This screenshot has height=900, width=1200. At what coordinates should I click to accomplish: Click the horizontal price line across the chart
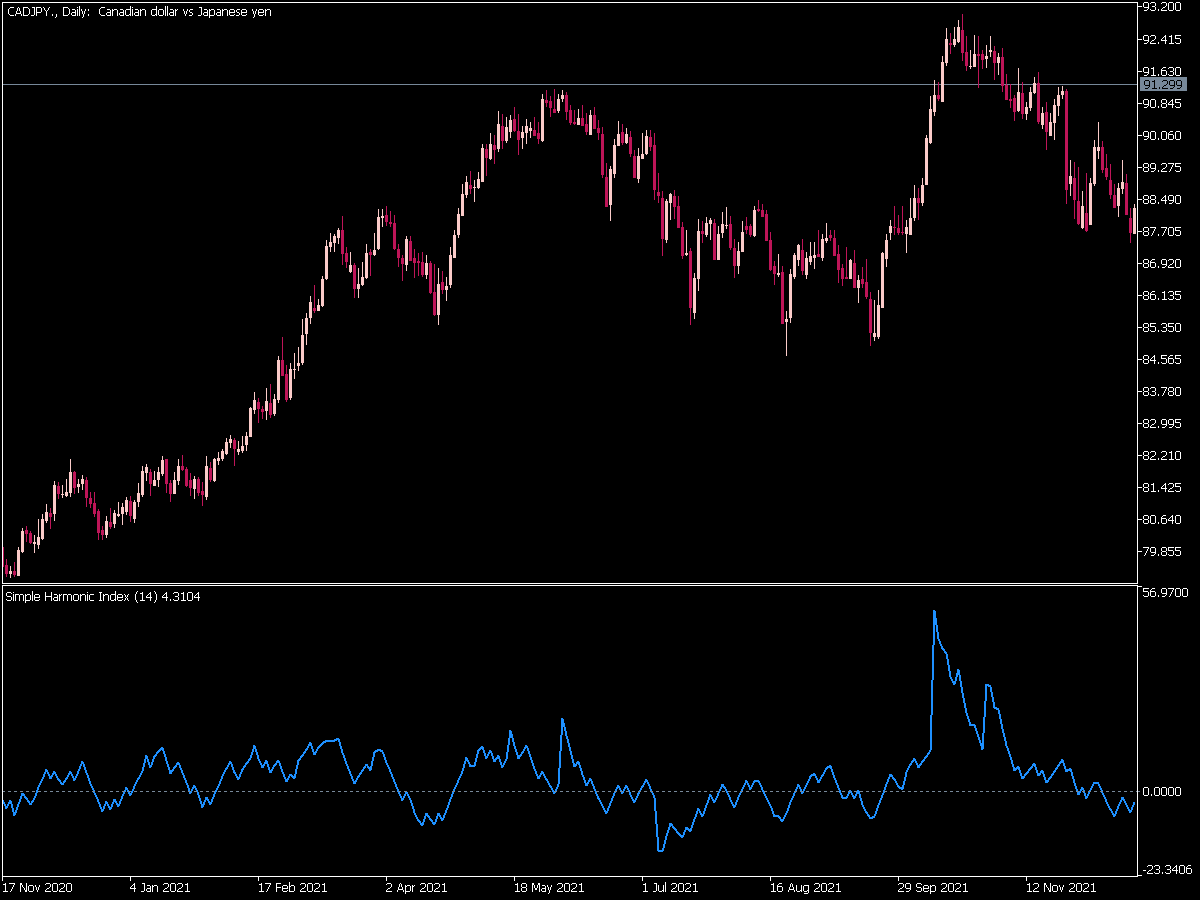pyautogui.click(x=570, y=85)
